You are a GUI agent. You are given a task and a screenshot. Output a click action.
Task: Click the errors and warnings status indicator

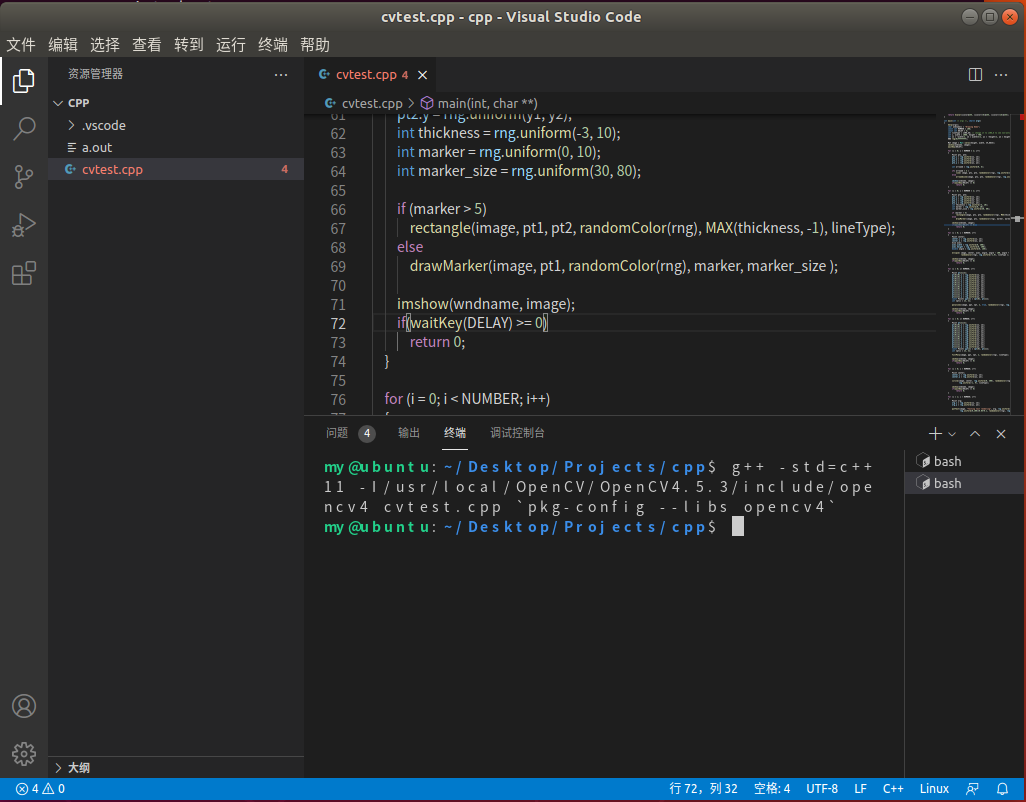41,789
